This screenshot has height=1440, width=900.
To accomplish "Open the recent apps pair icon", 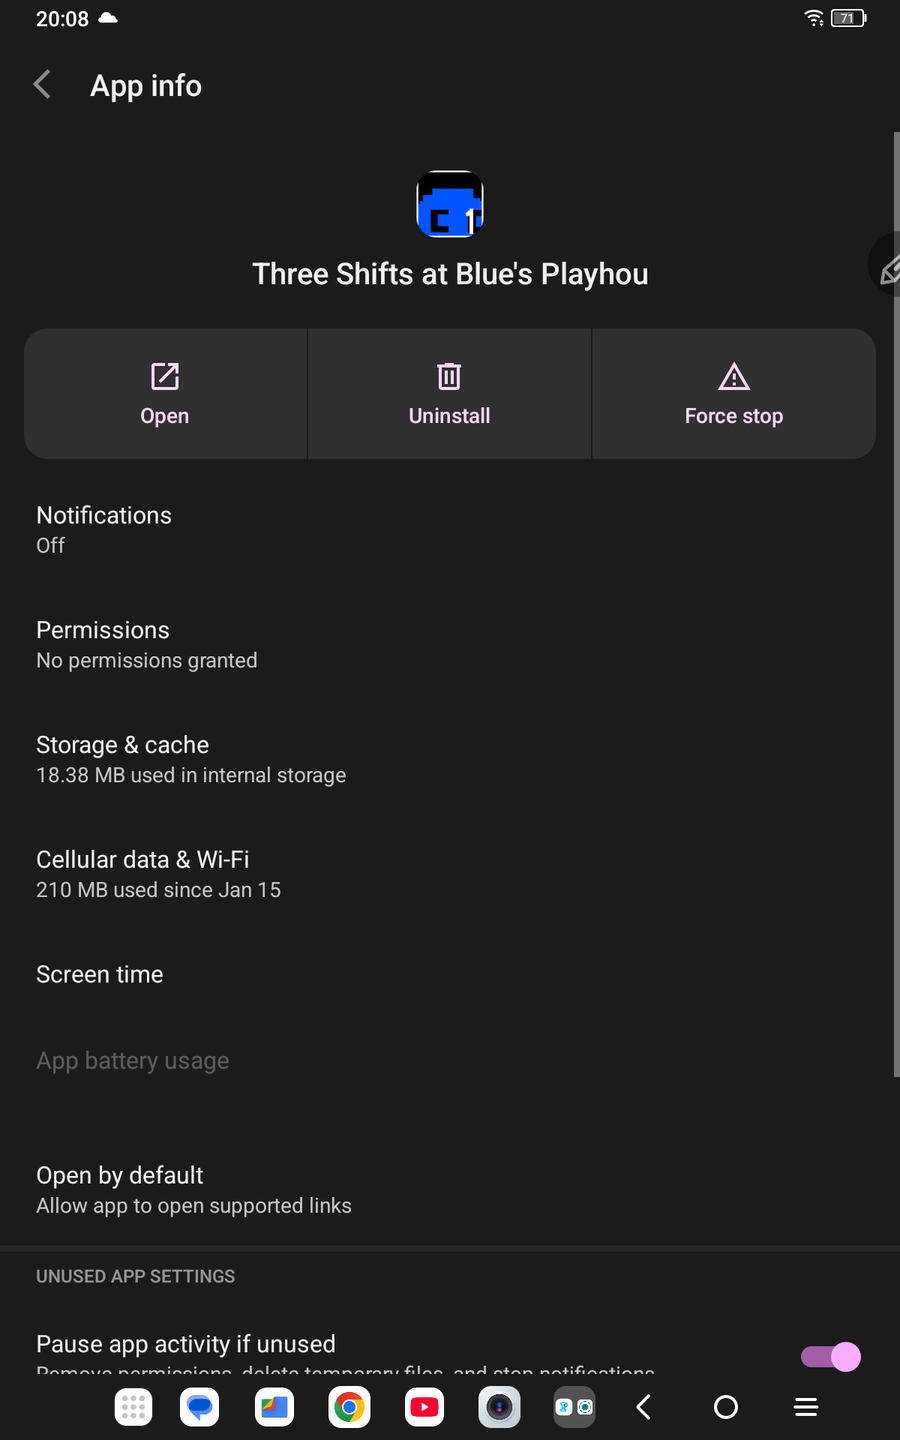I will click(x=574, y=1408).
